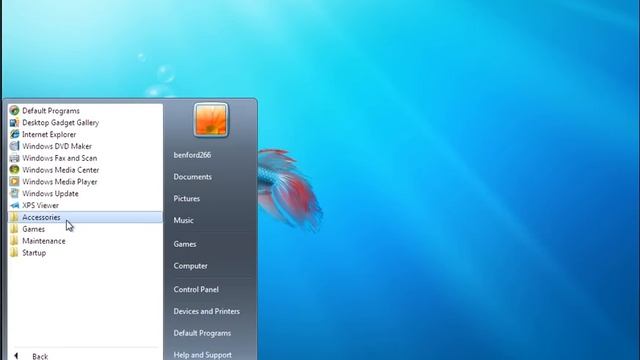Image resolution: width=640 pixels, height=360 pixels.
Task: Click the Maintenance folder icon
Action: (15, 241)
